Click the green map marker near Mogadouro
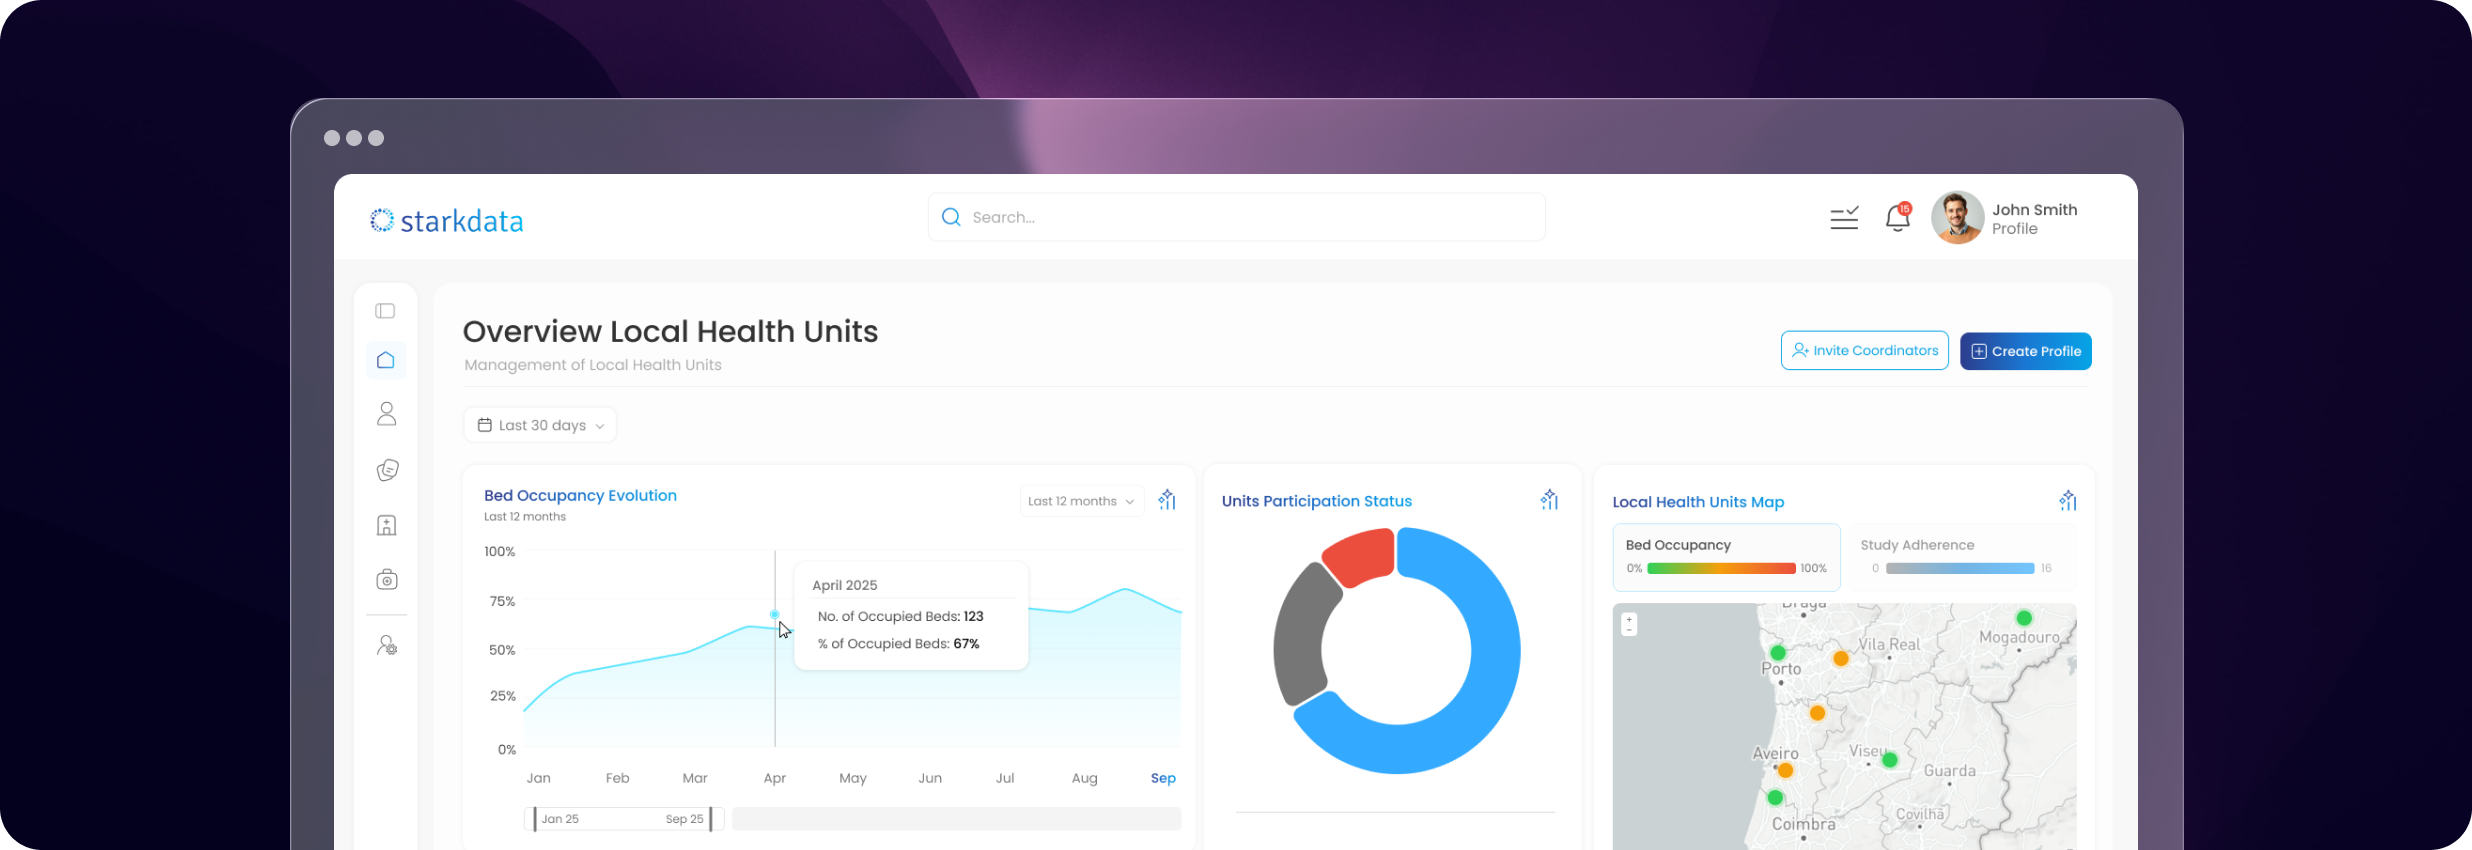 click(x=2024, y=618)
